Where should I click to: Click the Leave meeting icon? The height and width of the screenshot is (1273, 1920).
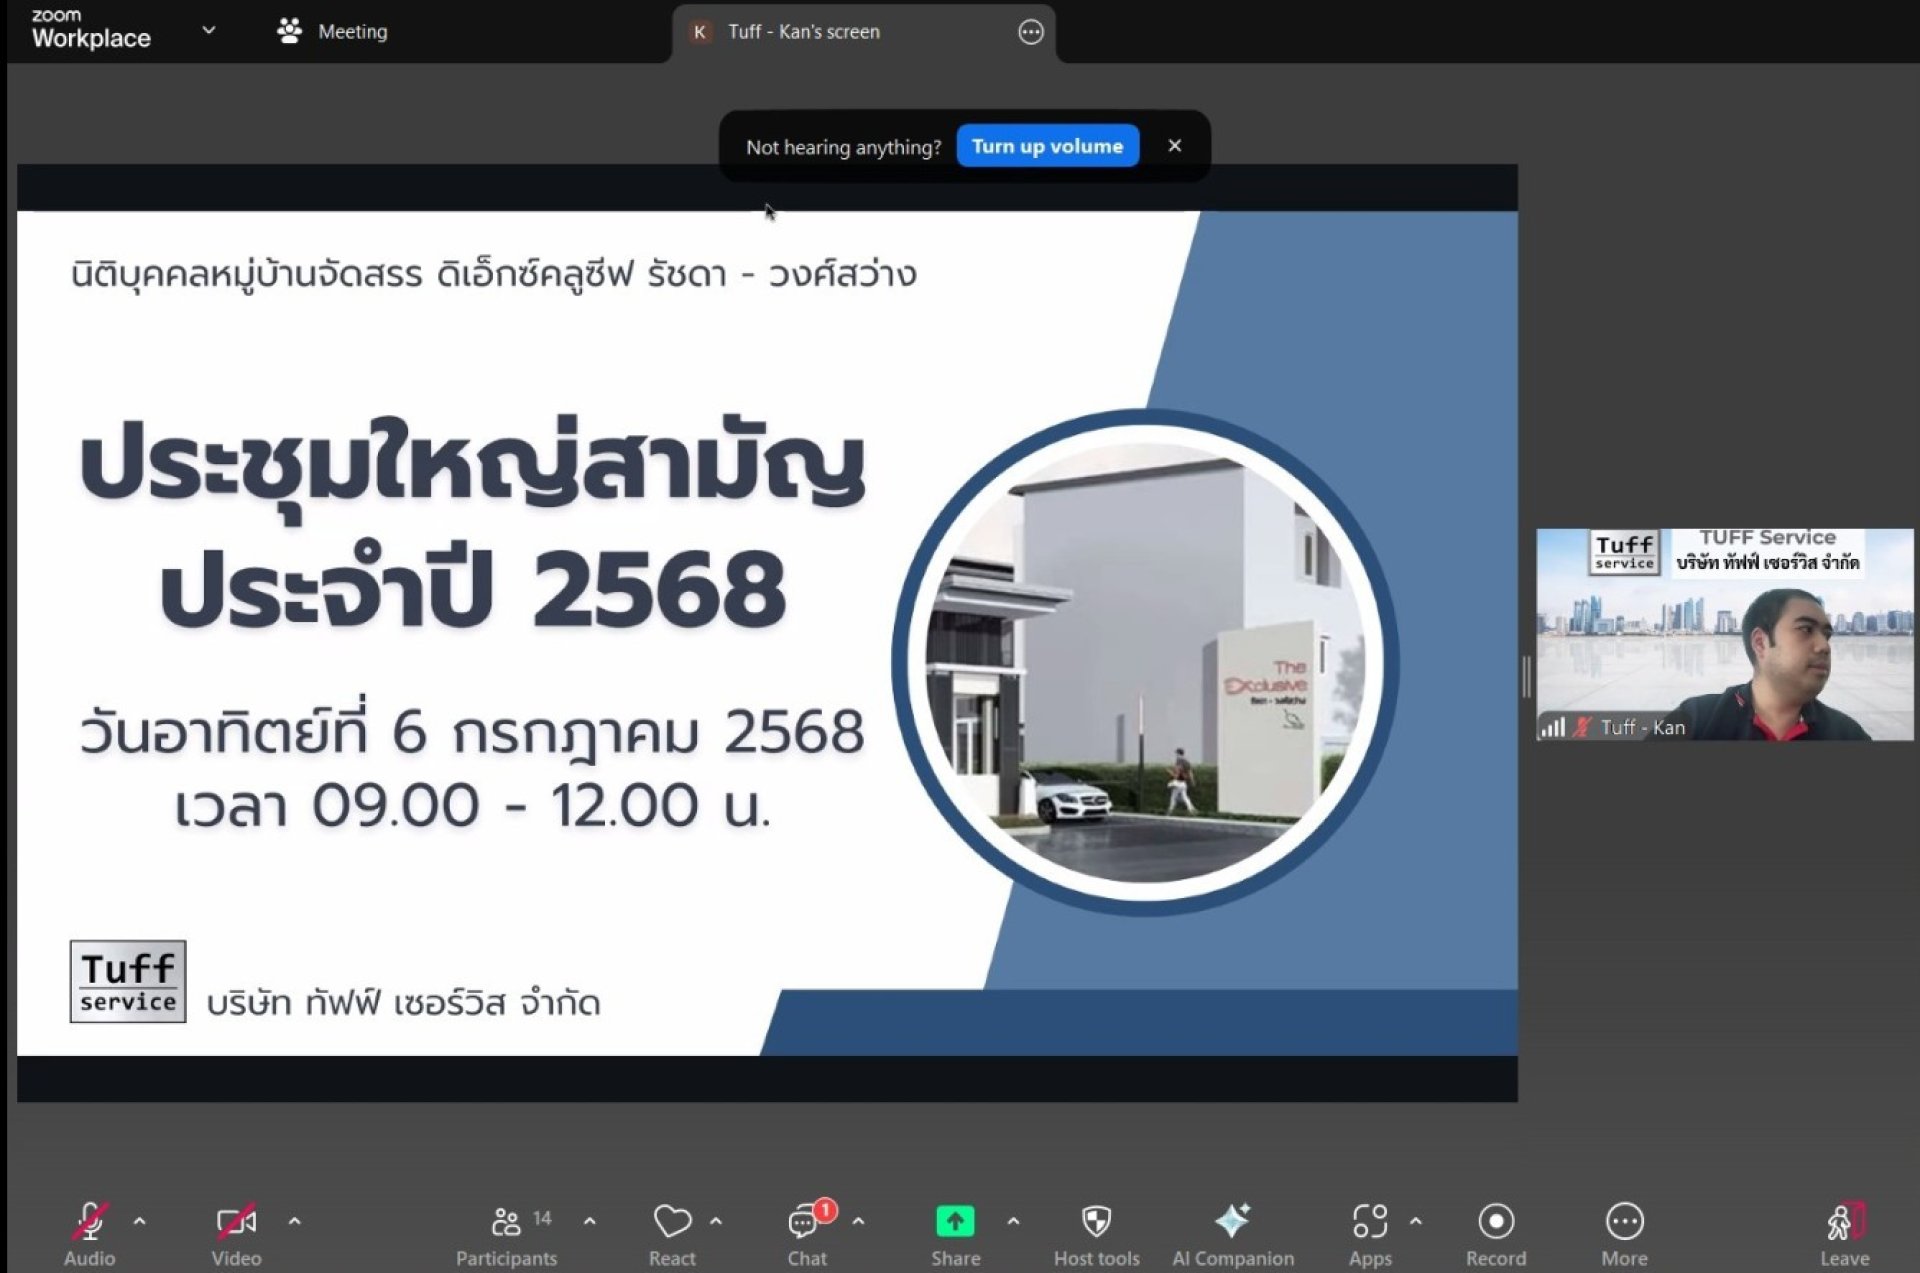(1844, 1221)
